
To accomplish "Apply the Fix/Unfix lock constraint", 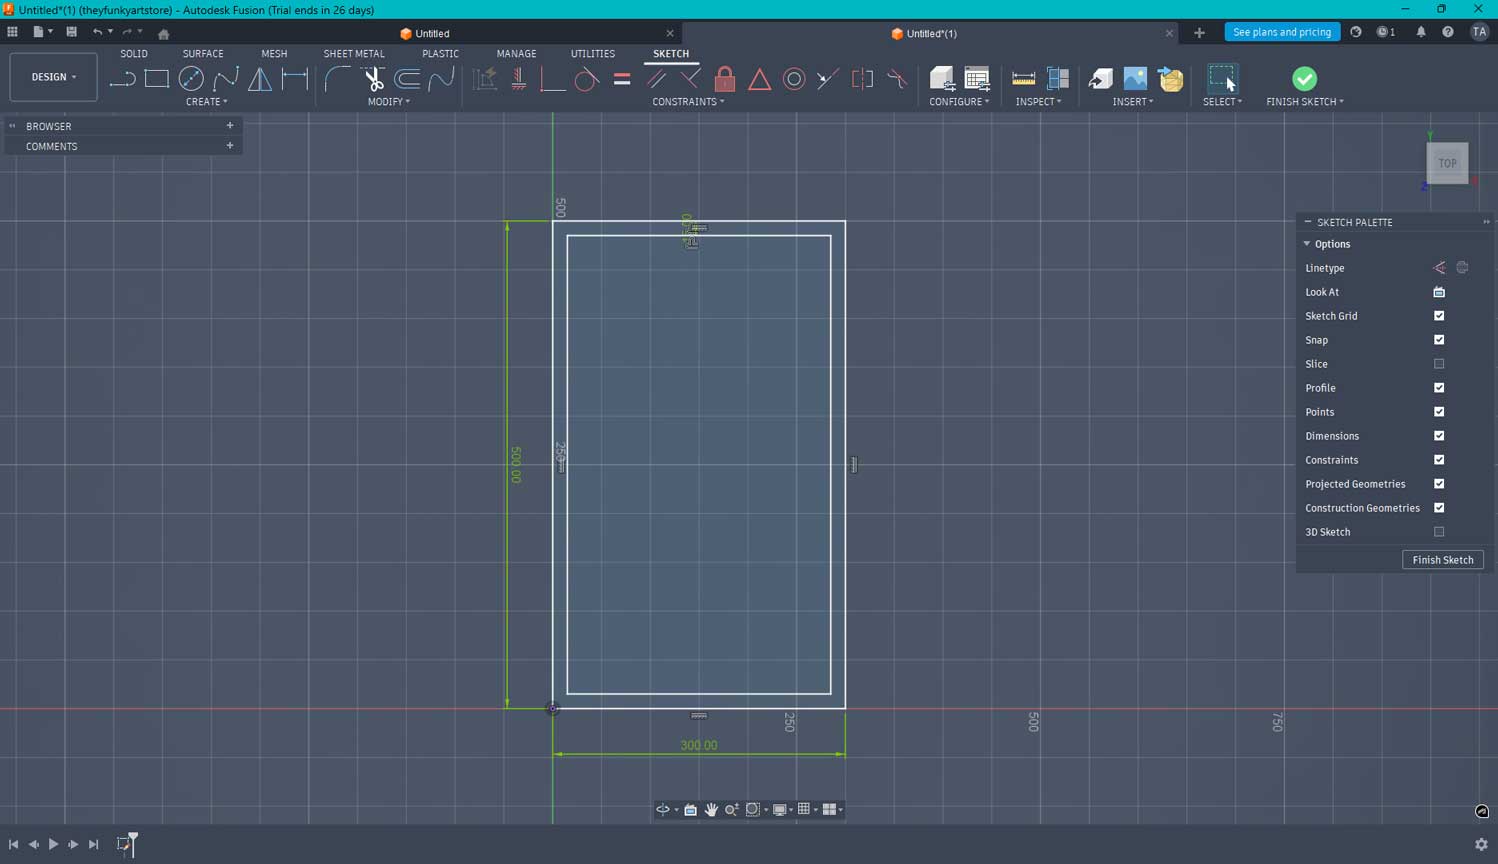I will (725, 79).
